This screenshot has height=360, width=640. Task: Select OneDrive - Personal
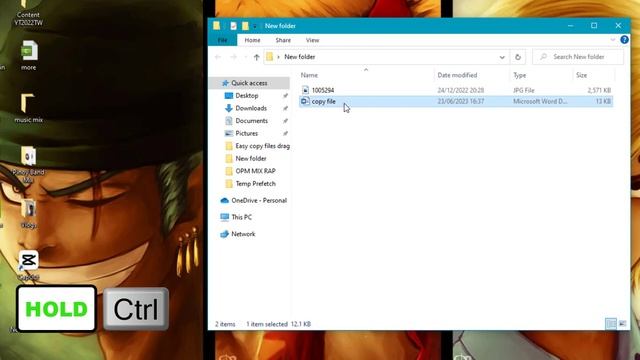coord(258,200)
